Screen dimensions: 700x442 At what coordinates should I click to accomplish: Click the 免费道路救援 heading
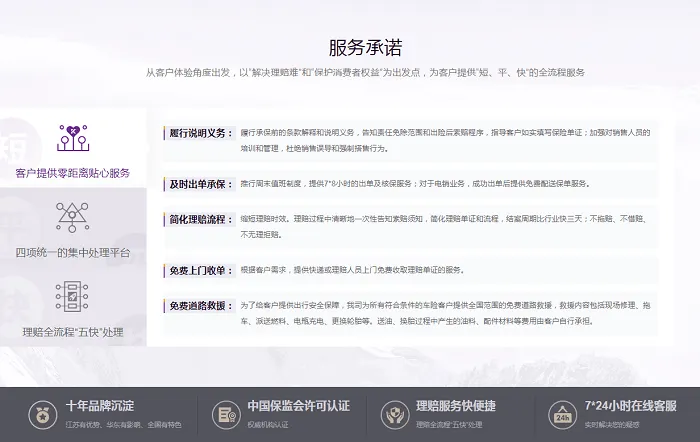(x=200, y=305)
